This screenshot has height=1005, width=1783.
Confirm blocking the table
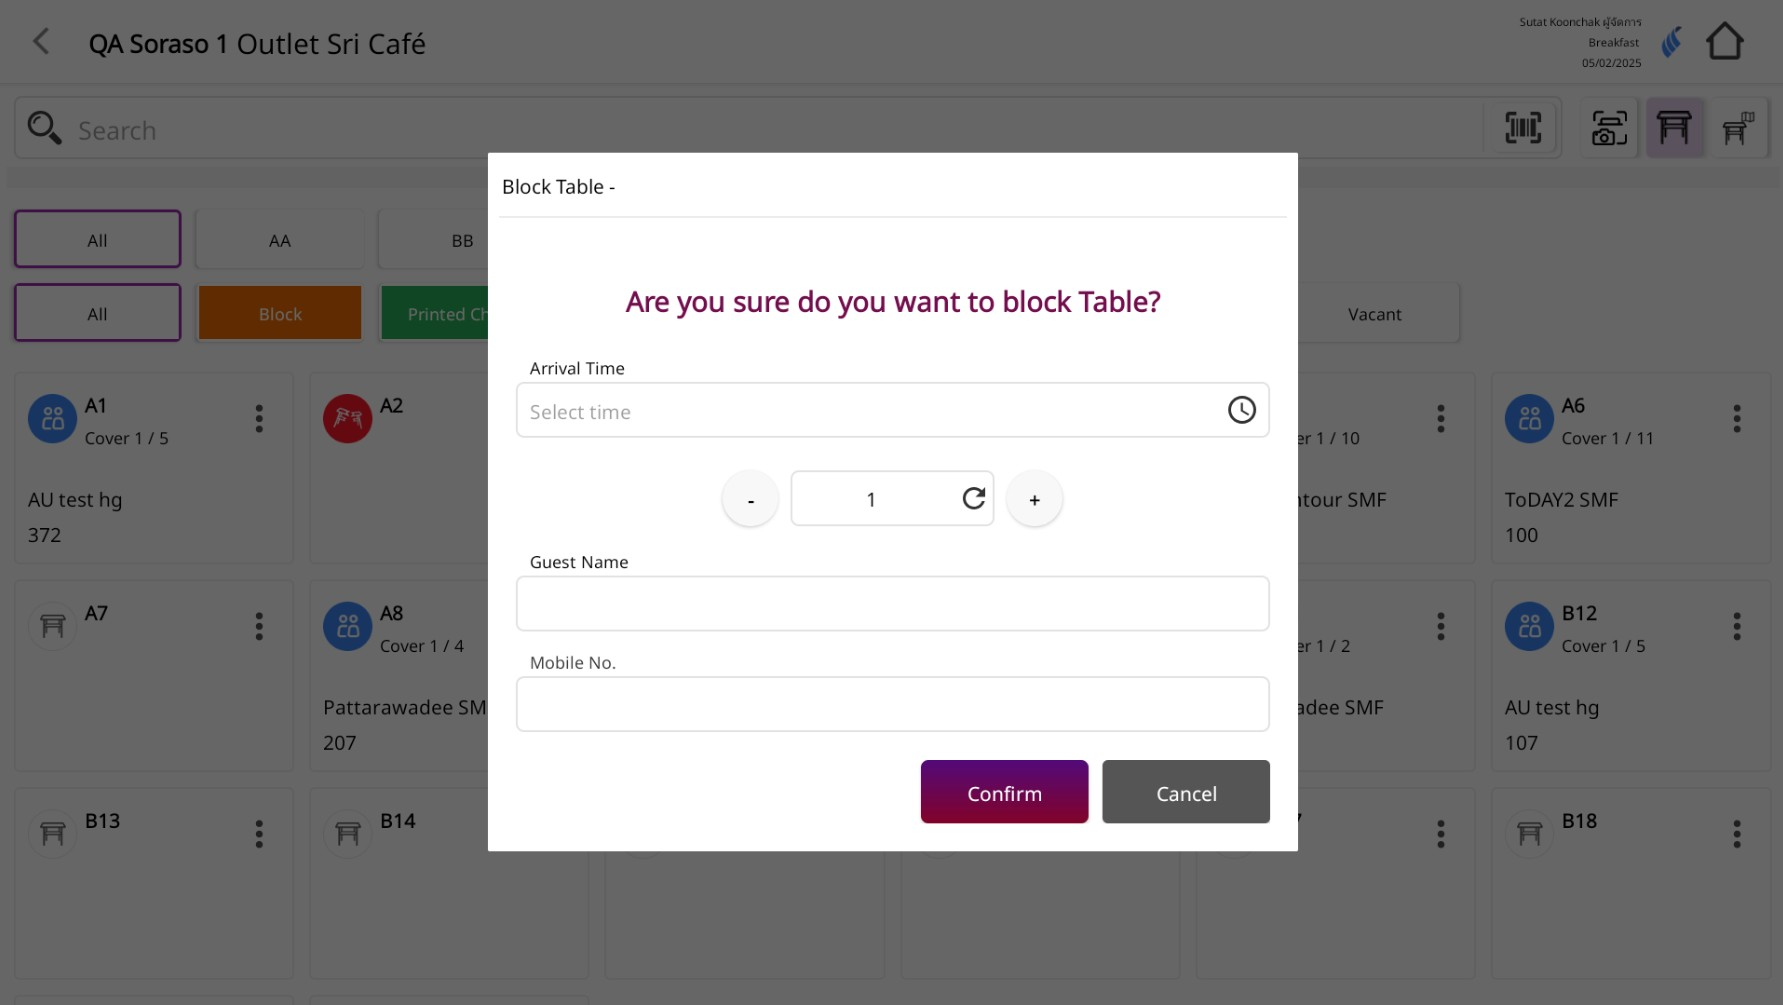pyautogui.click(x=1004, y=792)
